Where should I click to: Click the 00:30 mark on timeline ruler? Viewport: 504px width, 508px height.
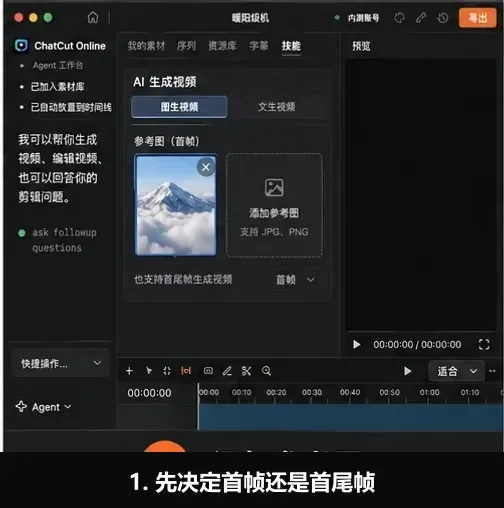pyautogui.click(x=312, y=392)
